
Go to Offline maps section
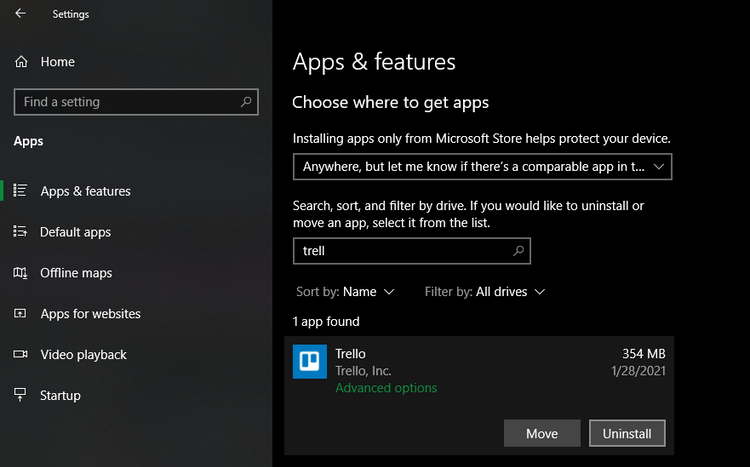click(76, 273)
